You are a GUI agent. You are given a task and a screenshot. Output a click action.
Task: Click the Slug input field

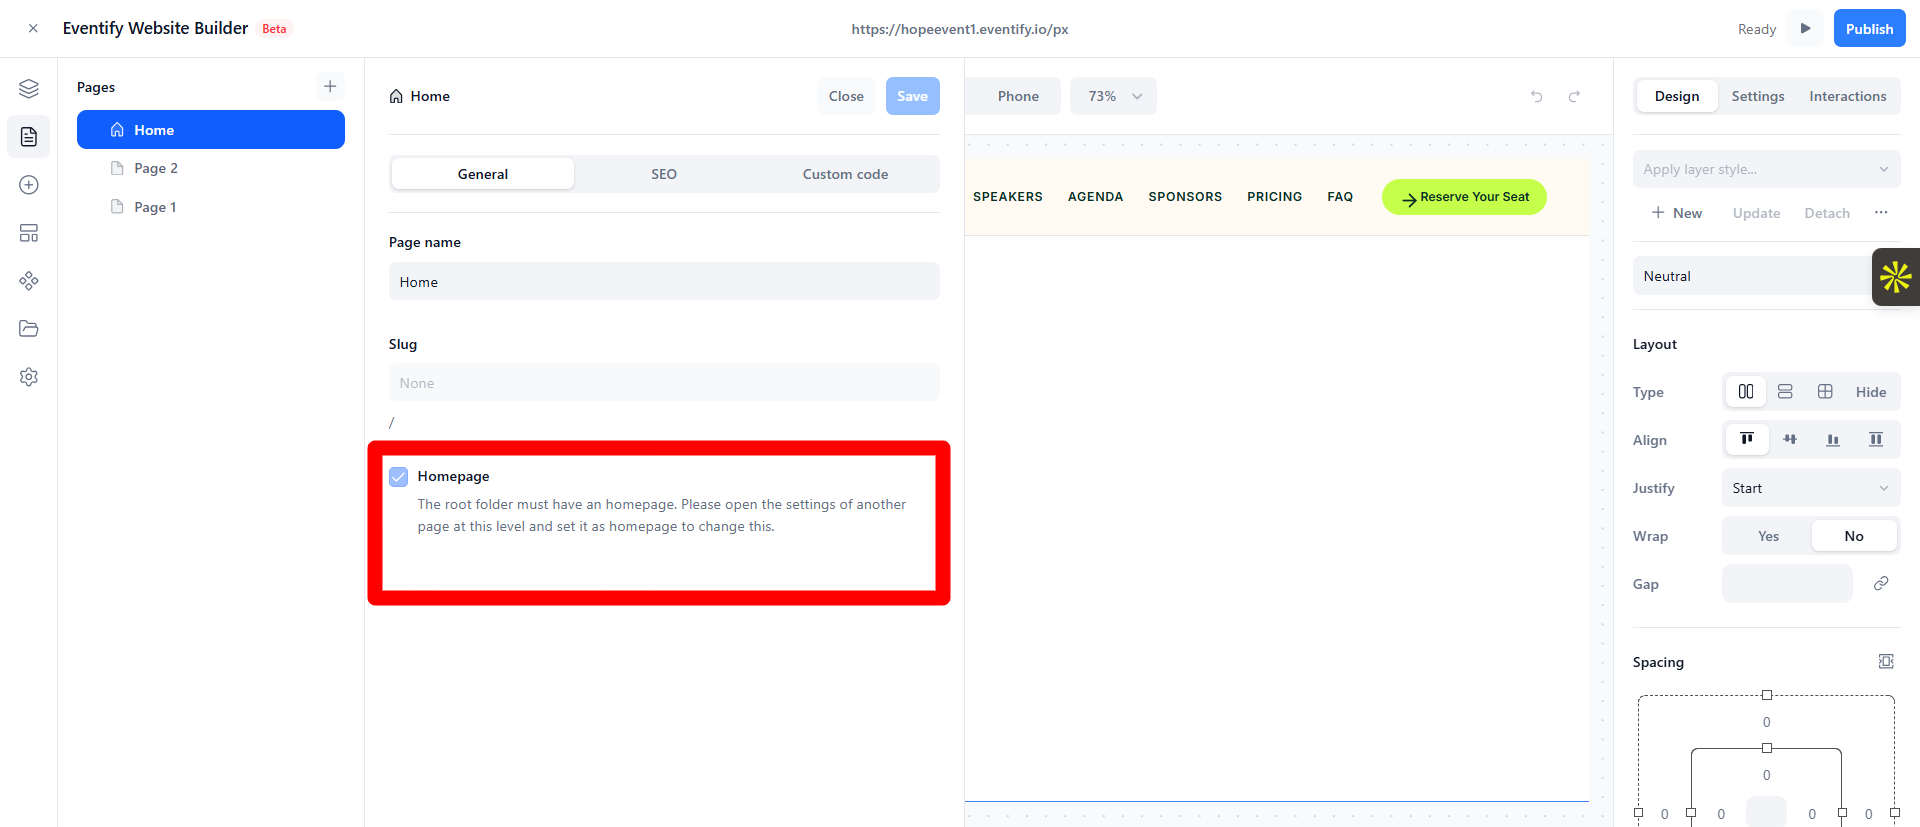664,382
